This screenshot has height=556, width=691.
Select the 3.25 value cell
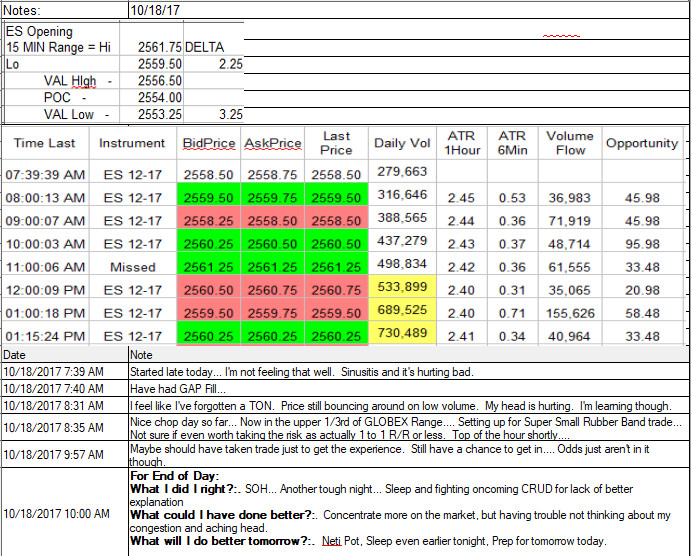click(x=231, y=114)
